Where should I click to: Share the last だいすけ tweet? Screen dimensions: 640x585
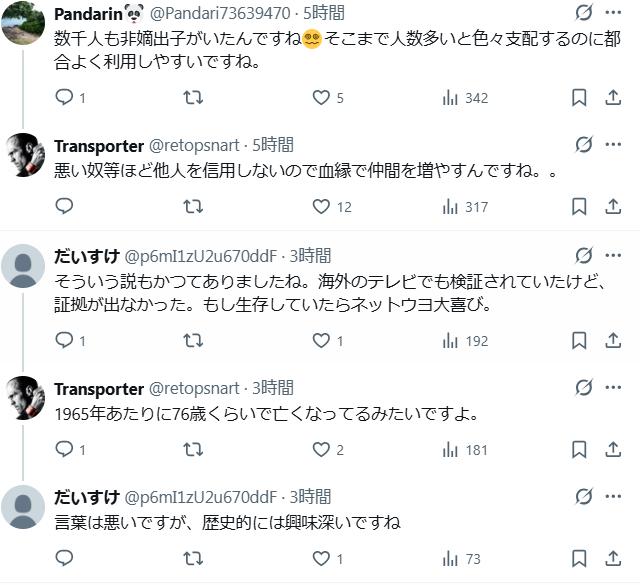(x=613, y=559)
